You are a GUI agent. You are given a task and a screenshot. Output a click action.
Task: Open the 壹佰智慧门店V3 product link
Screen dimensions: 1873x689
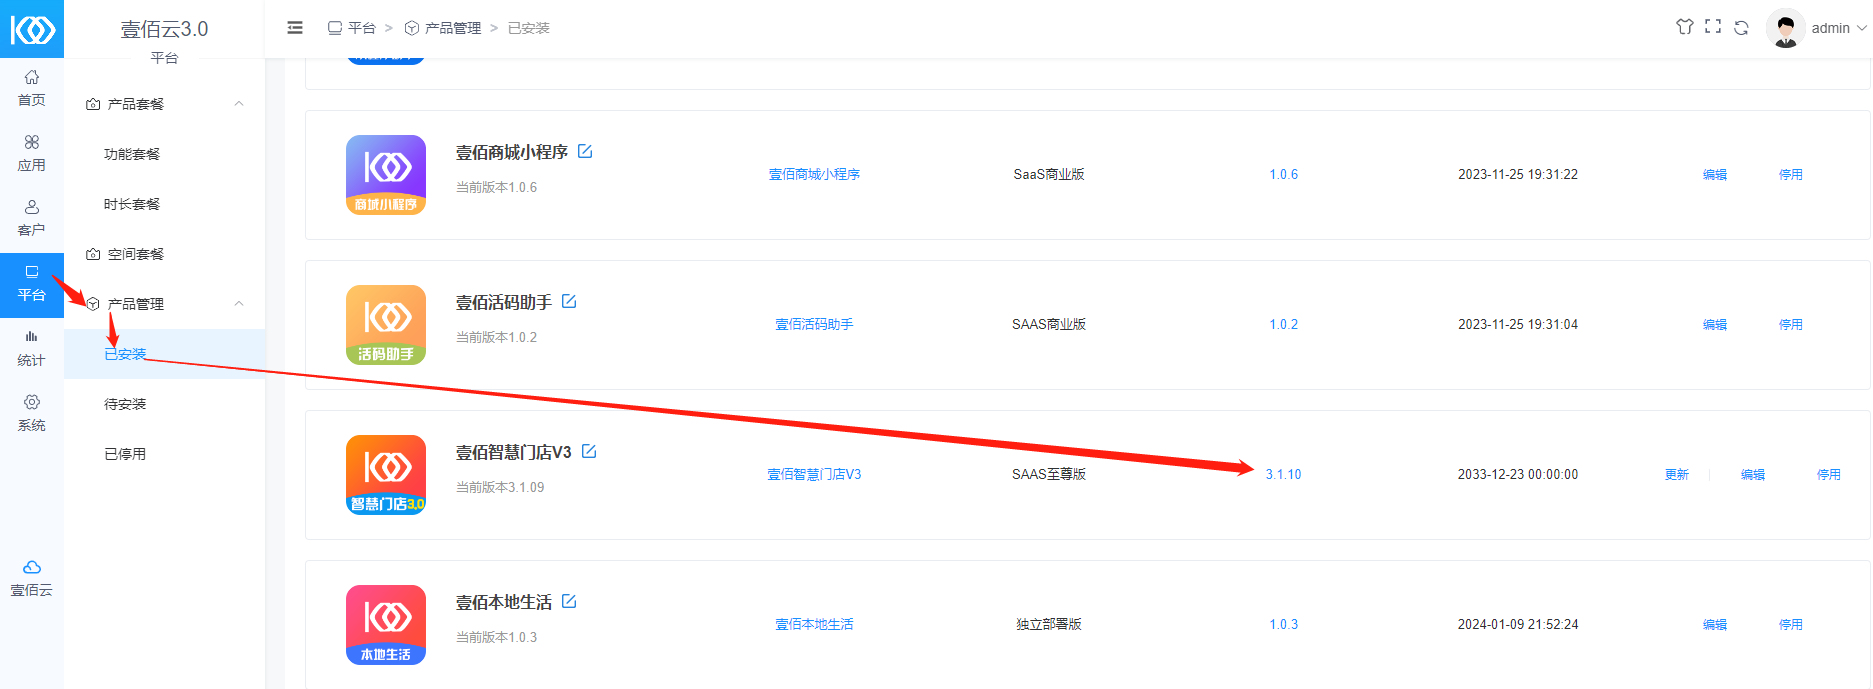pos(814,474)
